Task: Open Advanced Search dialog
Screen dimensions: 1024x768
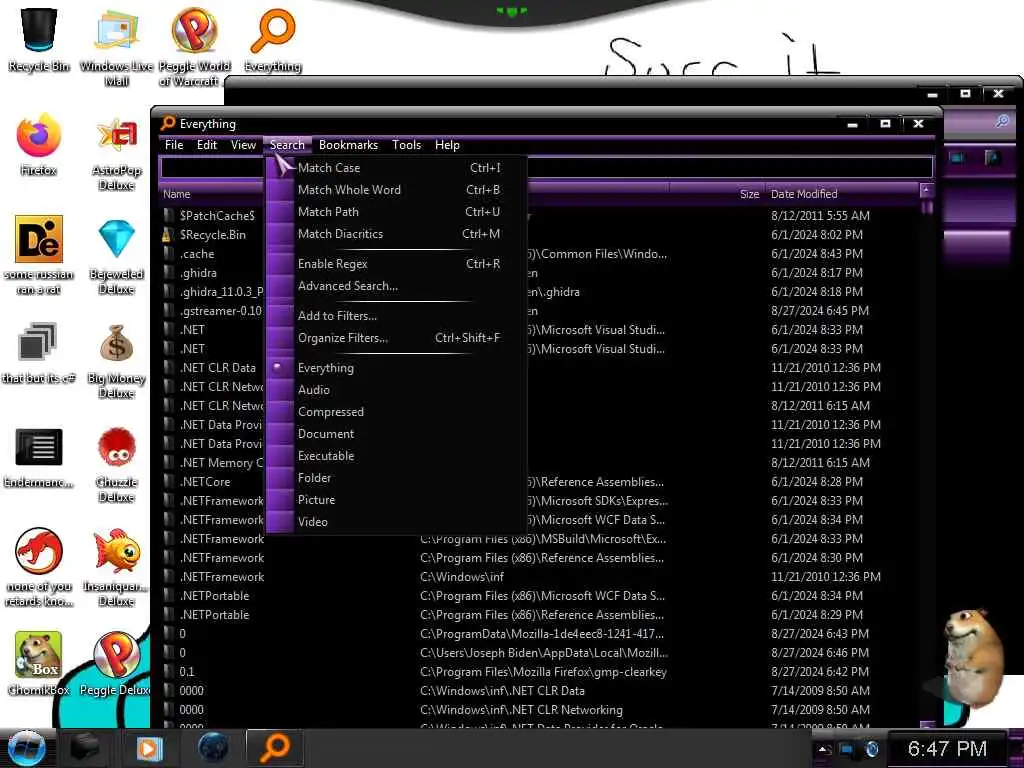Action: 398,286
